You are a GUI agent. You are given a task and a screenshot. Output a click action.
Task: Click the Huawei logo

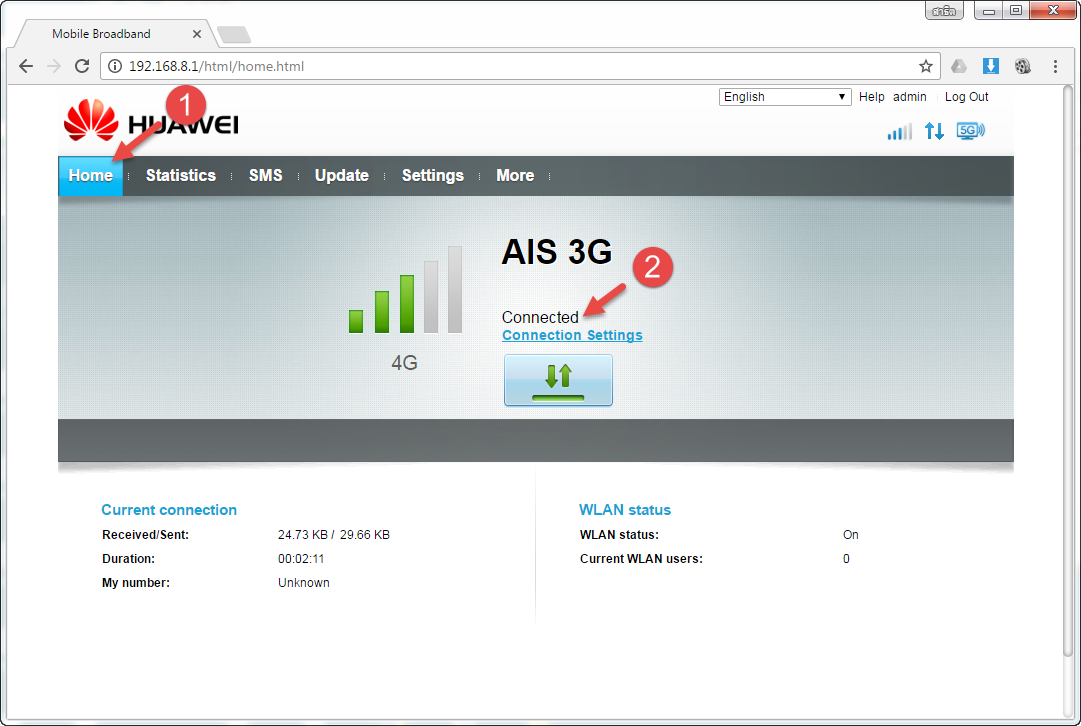[x=151, y=120]
